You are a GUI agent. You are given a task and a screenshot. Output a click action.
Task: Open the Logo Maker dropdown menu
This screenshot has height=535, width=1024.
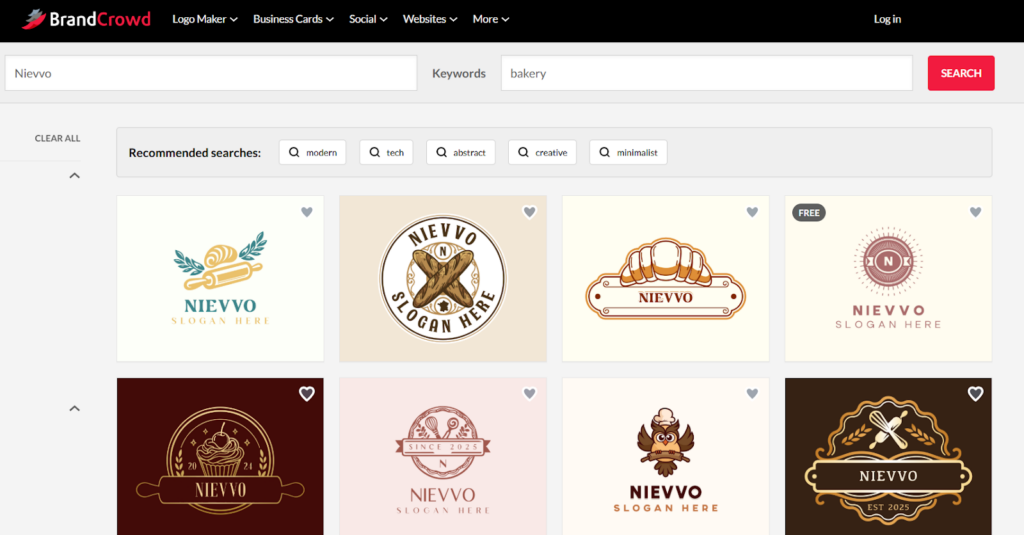(204, 19)
